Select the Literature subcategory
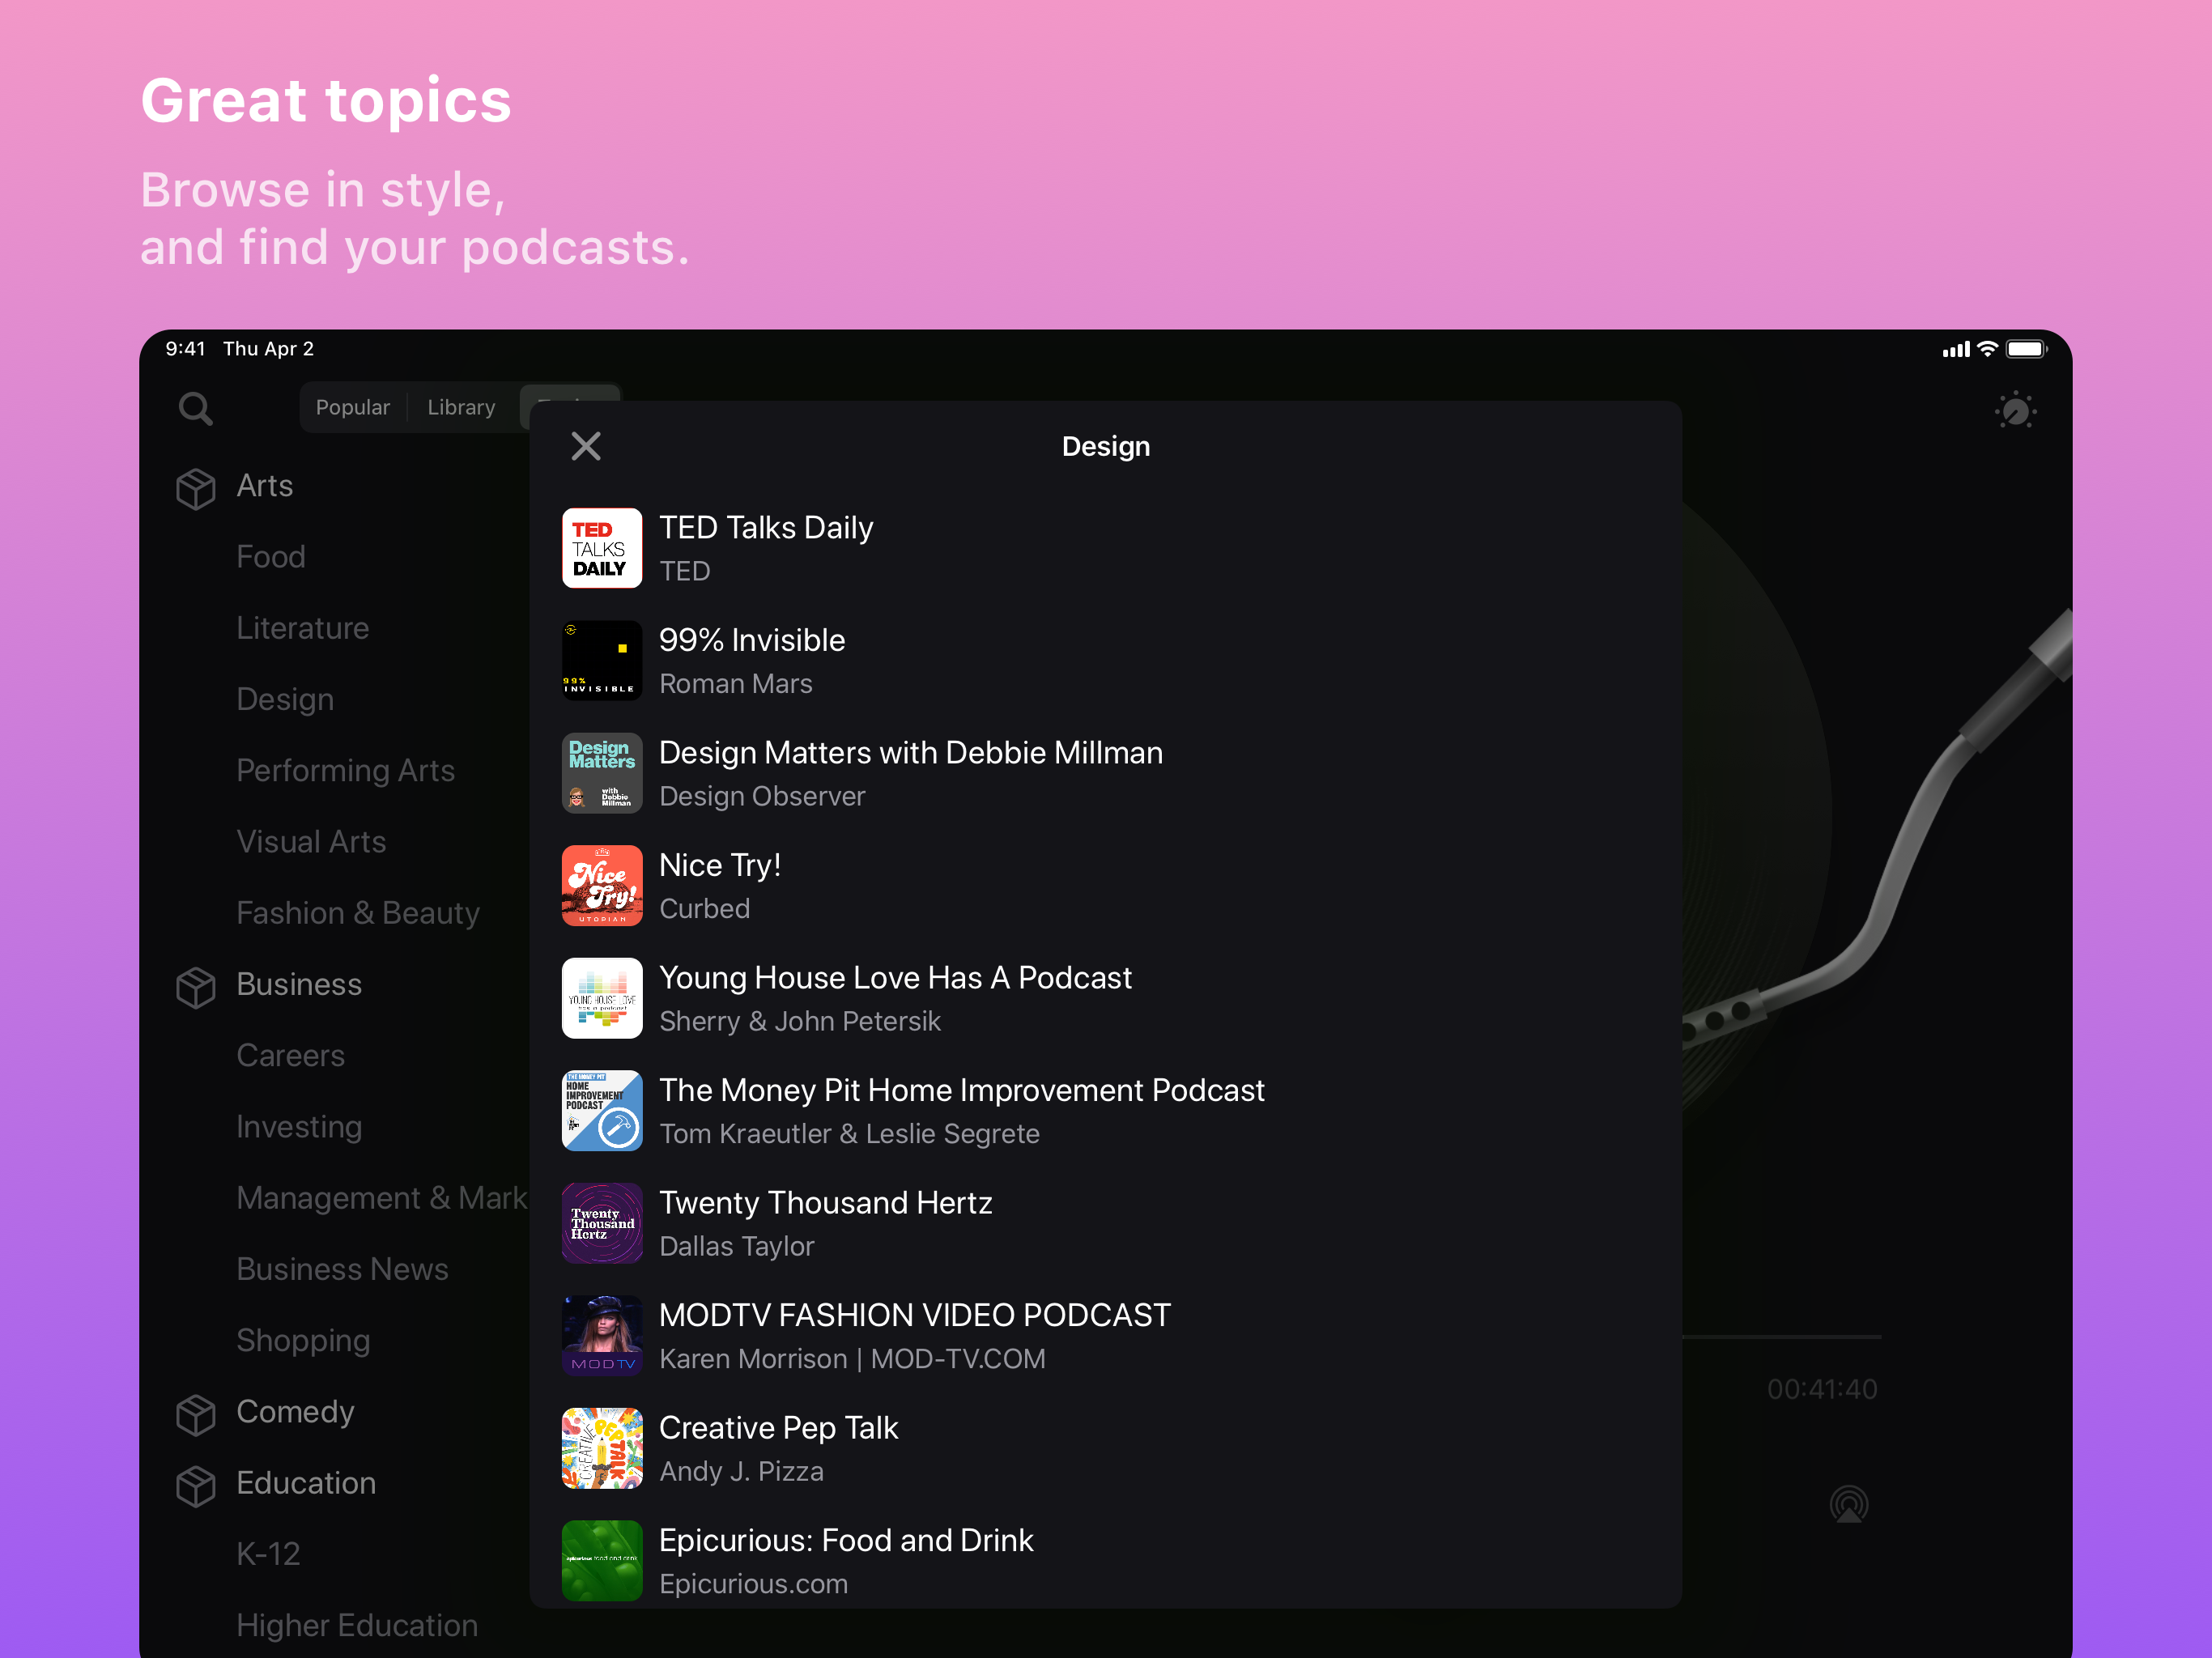This screenshot has width=2212, height=1658. point(303,628)
